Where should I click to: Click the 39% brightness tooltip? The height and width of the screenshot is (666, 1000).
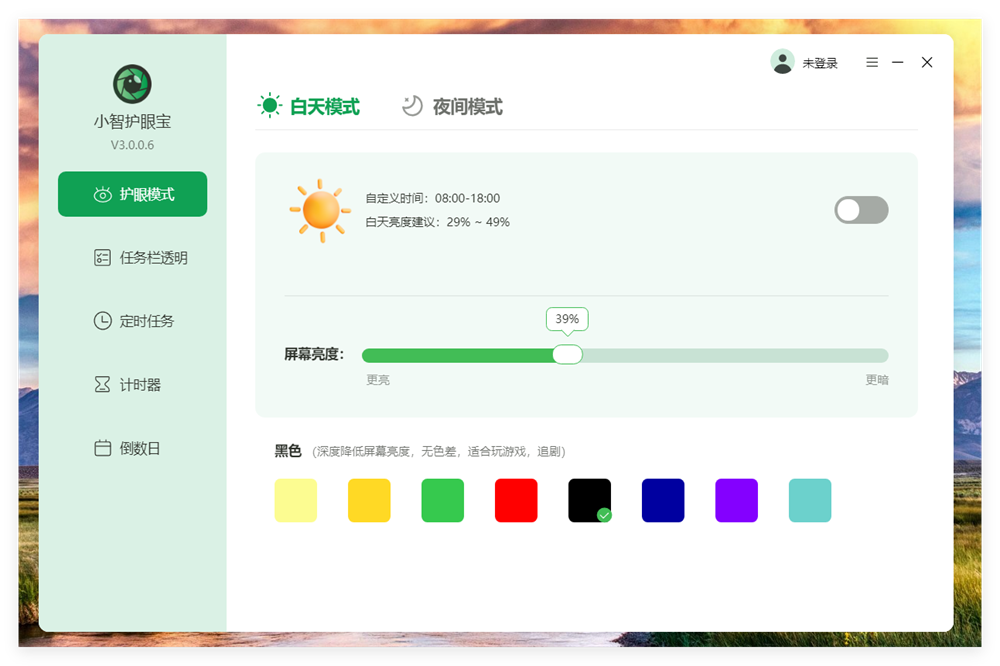(567, 319)
